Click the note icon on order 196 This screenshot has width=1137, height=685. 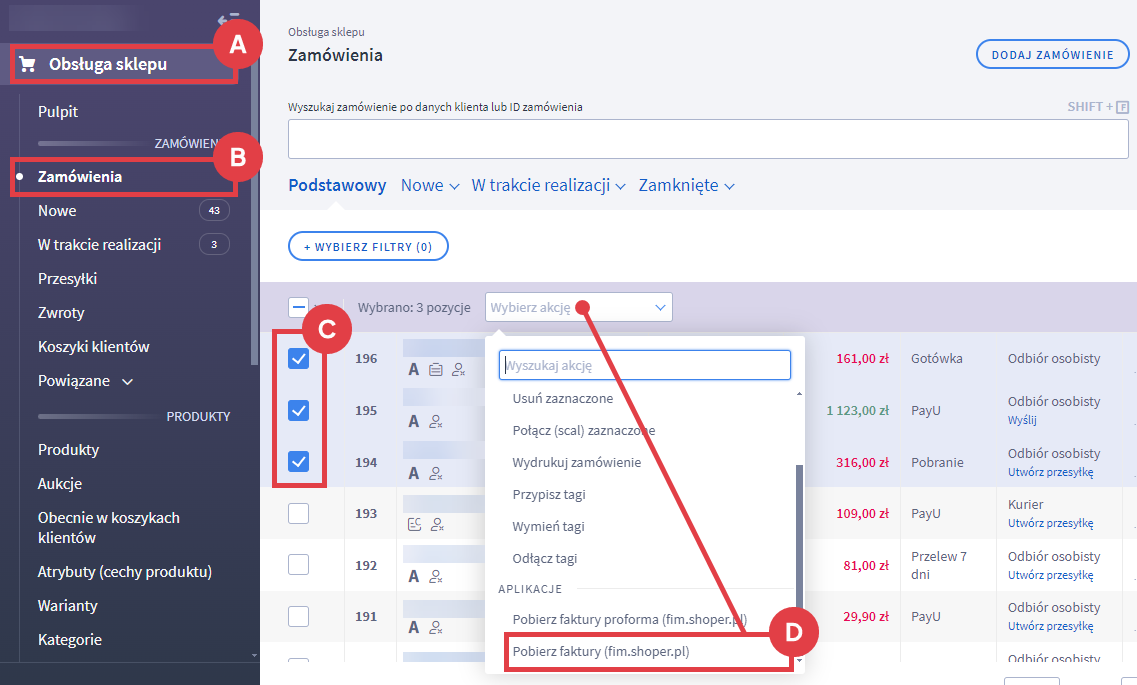(x=436, y=370)
